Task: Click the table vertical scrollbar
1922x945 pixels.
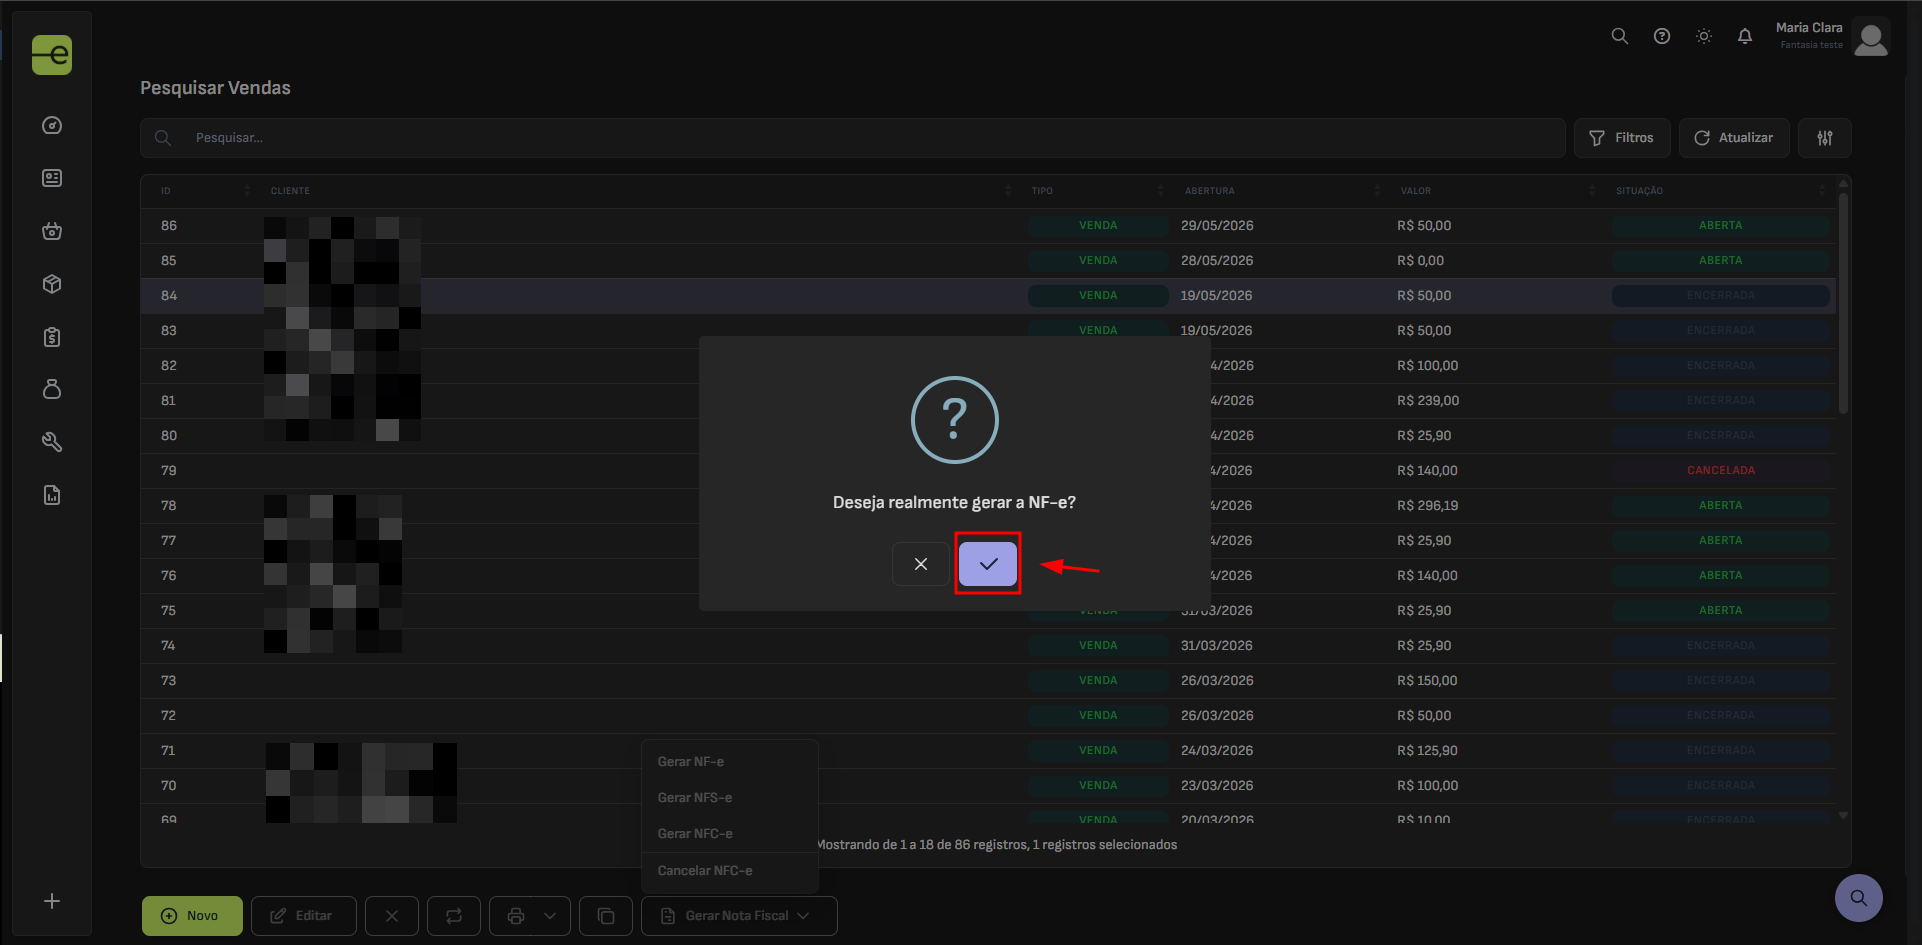Action: coord(1843,305)
